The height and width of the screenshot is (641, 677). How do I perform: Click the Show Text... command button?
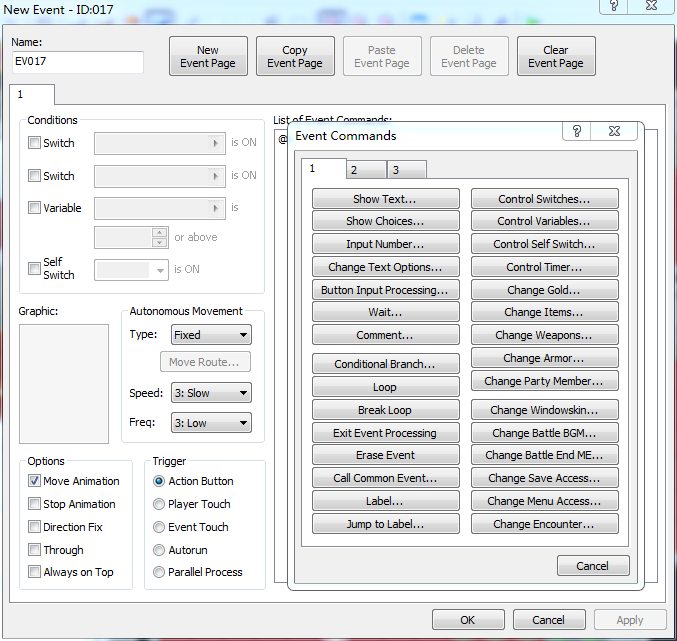coord(386,199)
